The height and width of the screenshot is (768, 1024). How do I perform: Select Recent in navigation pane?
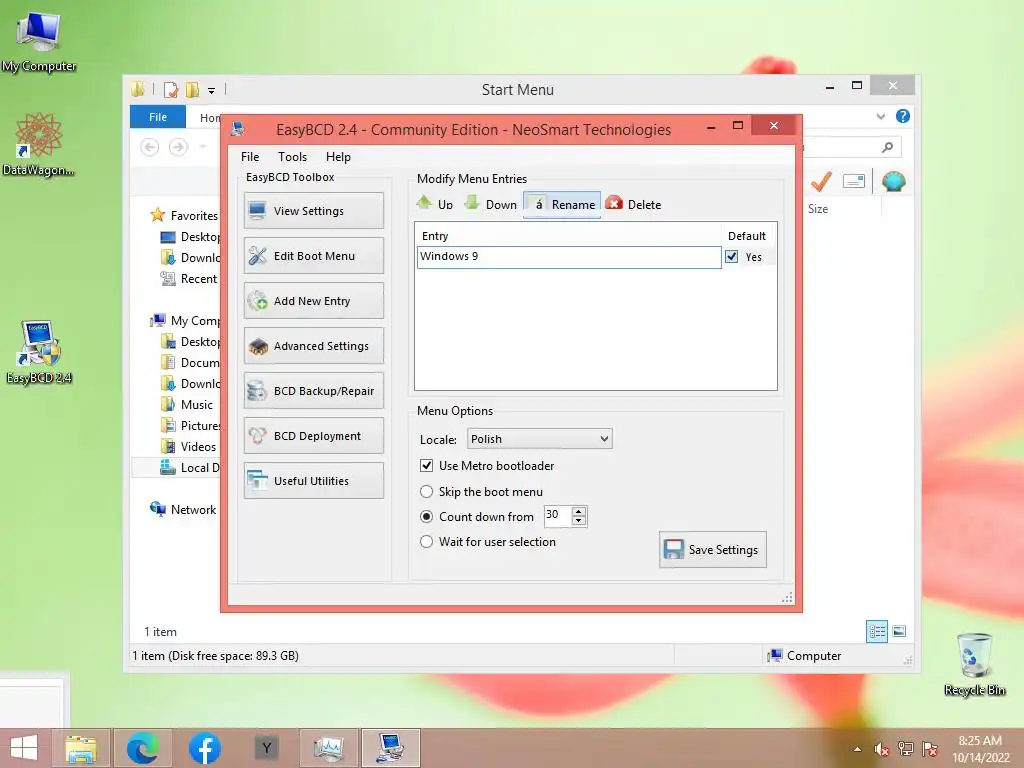click(x=199, y=279)
